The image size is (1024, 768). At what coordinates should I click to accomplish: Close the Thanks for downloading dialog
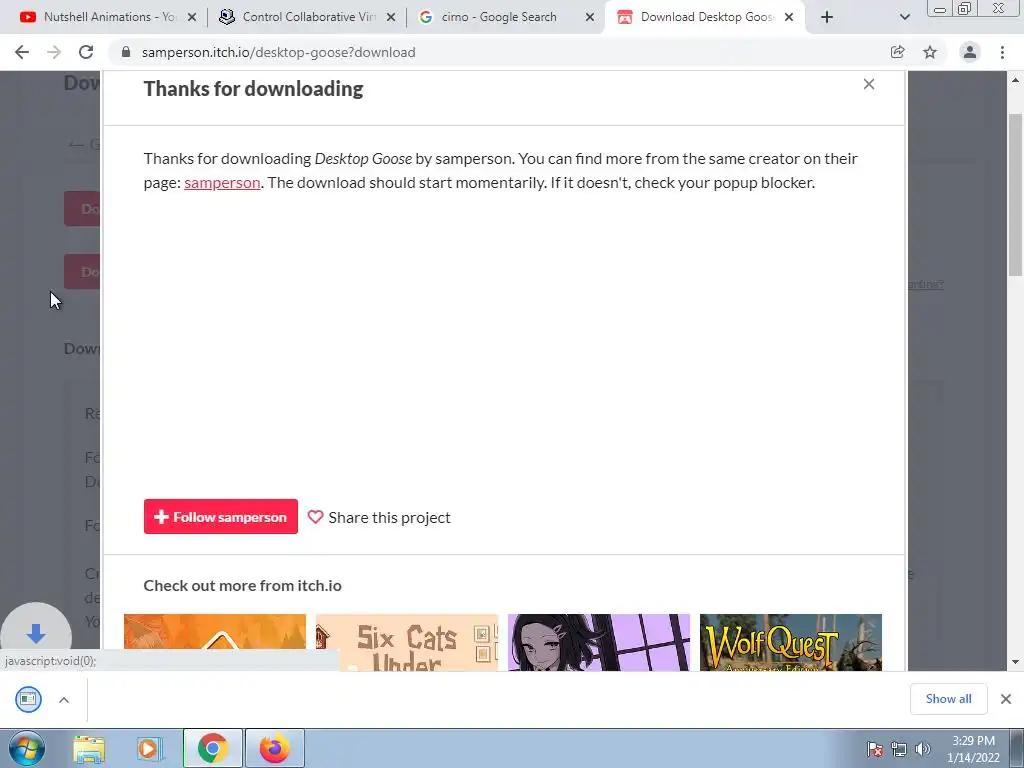(x=869, y=84)
